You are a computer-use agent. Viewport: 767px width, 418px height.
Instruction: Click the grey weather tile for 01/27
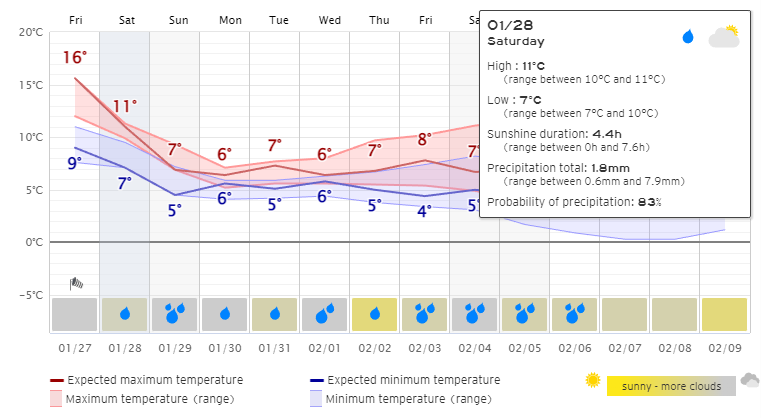[74, 314]
